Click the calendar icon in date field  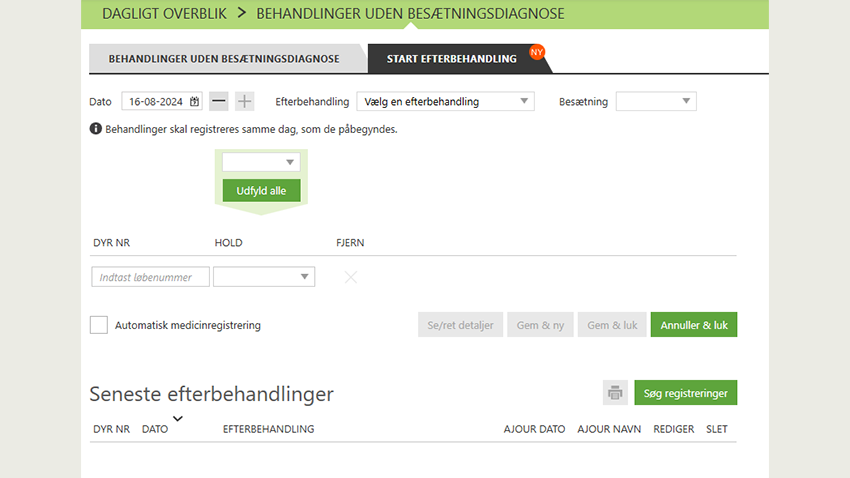point(195,101)
